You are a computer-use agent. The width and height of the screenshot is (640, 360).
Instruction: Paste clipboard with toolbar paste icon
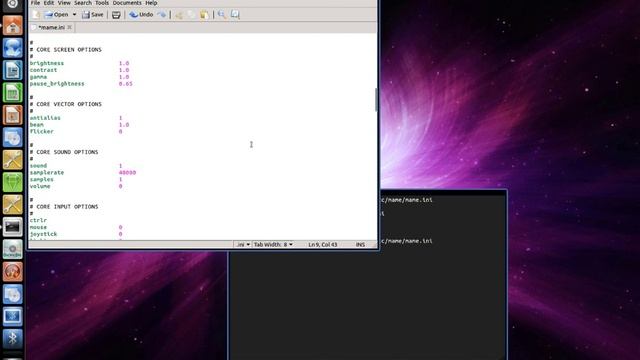point(204,15)
